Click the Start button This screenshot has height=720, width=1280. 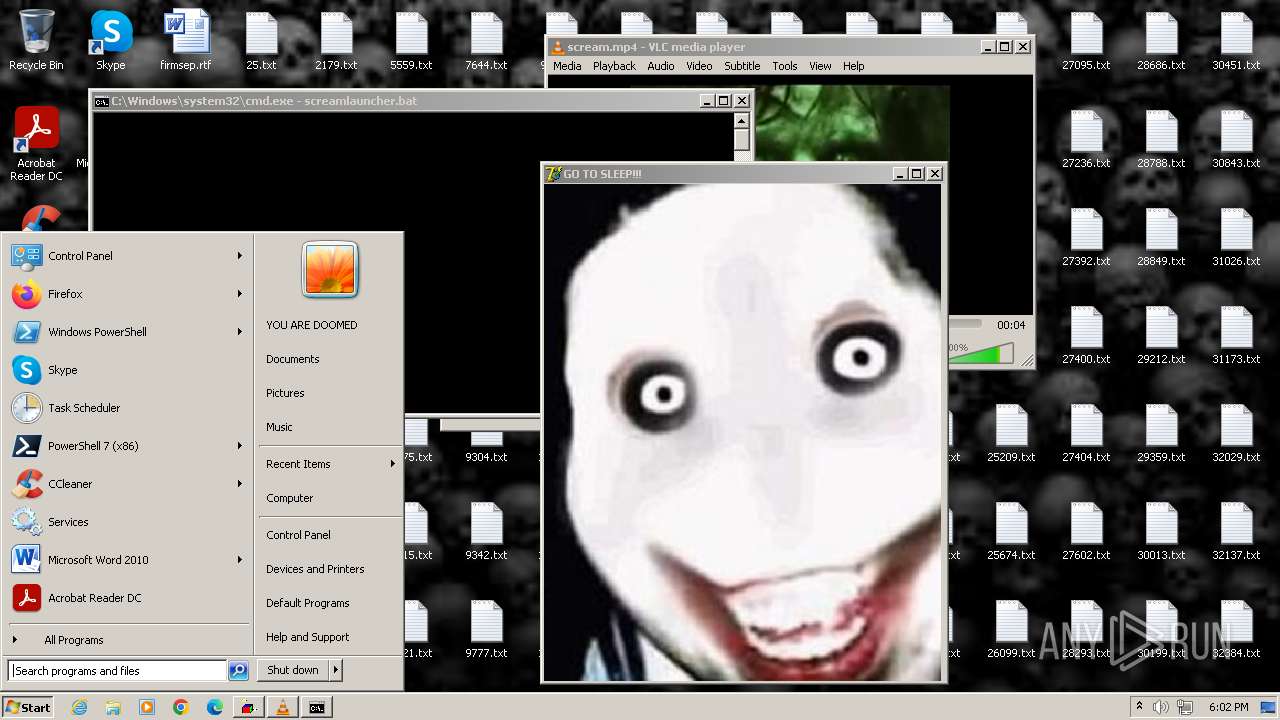pyautogui.click(x=27, y=707)
